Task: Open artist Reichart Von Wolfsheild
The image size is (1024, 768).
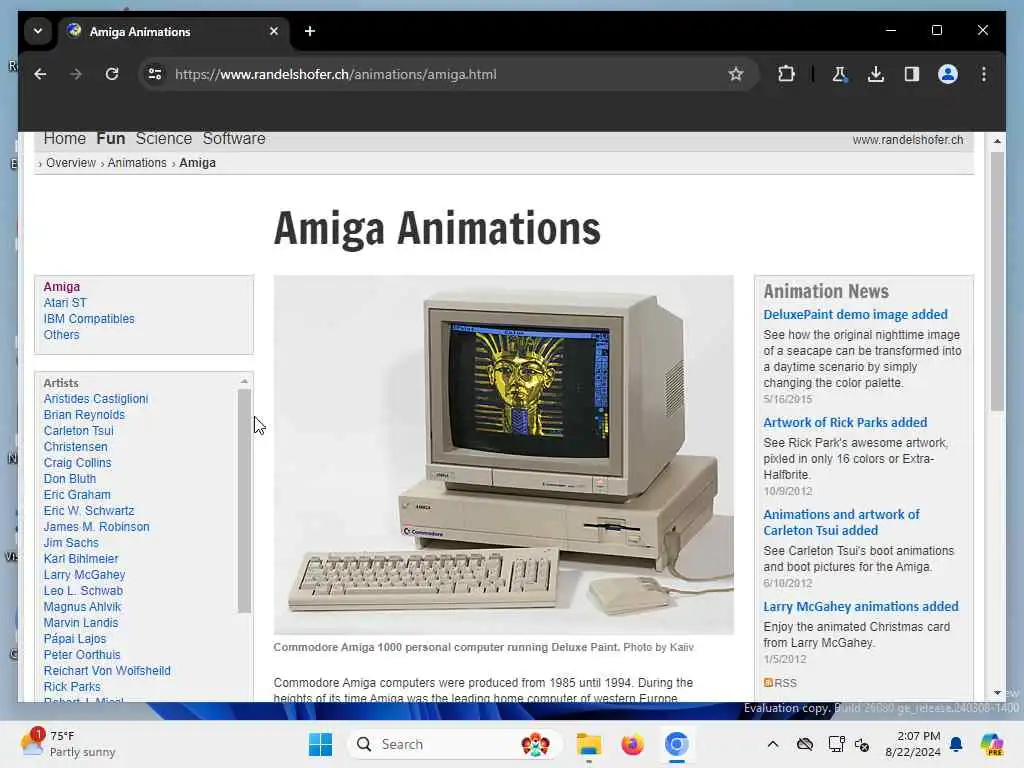Action: coord(107,671)
